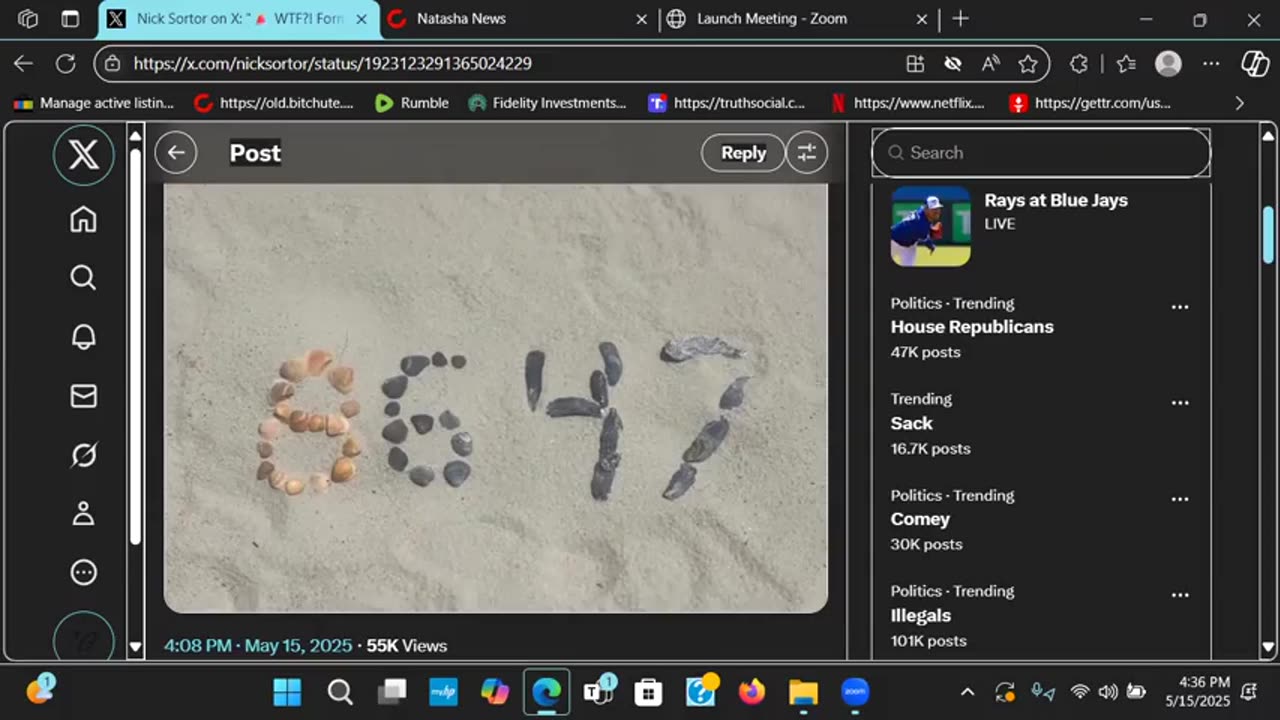Open the Comey trending topic

click(x=920, y=519)
